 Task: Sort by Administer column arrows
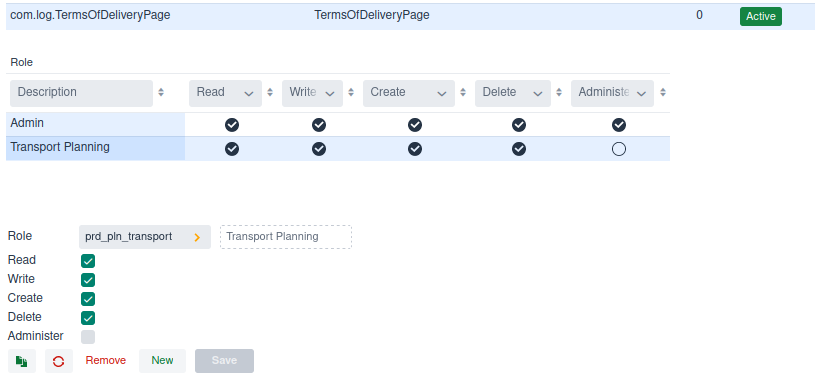coord(663,92)
